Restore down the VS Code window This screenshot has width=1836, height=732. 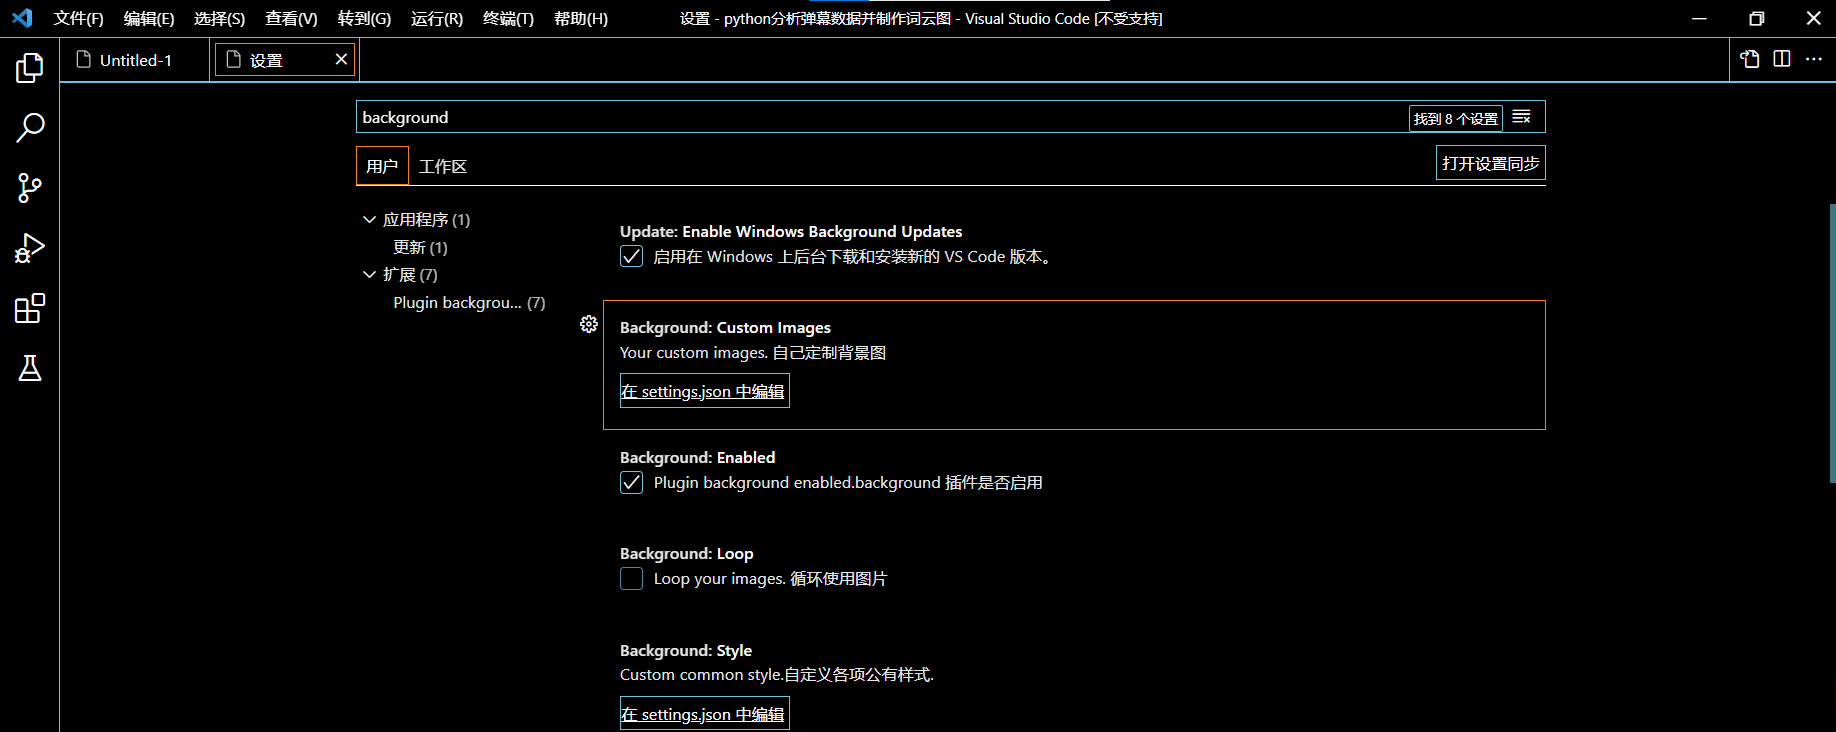tap(1757, 18)
